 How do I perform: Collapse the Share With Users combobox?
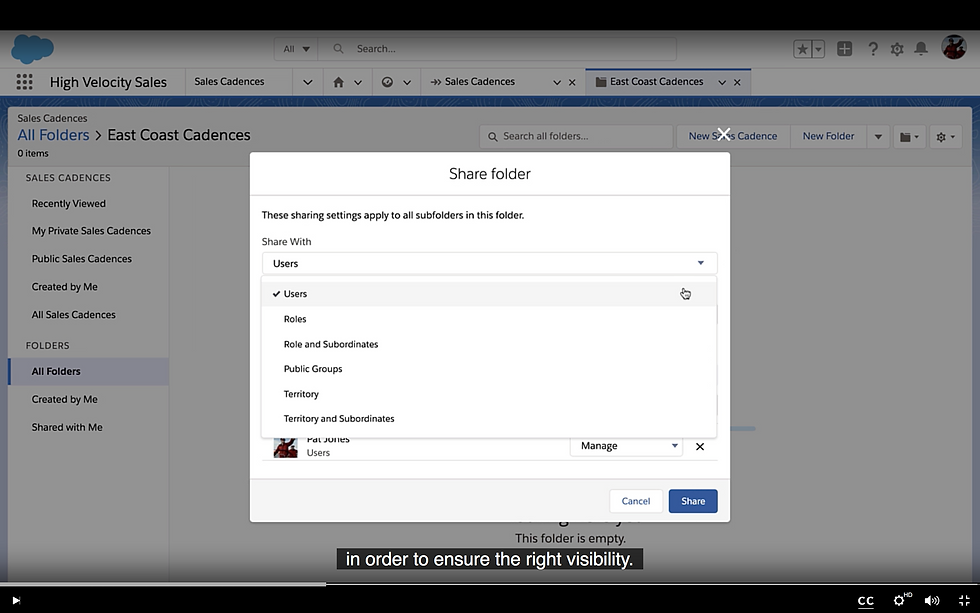[489, 263]
